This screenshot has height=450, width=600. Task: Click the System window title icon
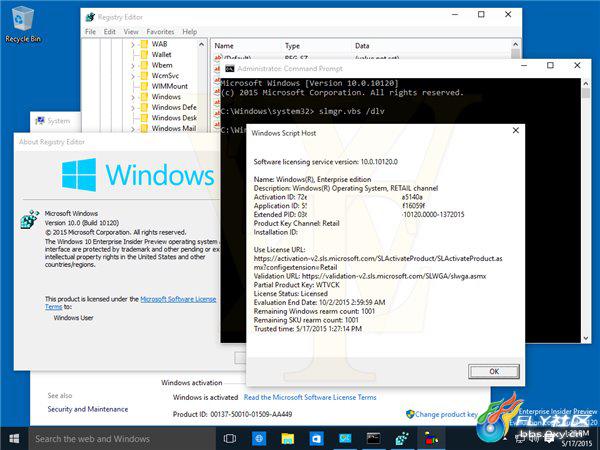(x=39, y=121)
